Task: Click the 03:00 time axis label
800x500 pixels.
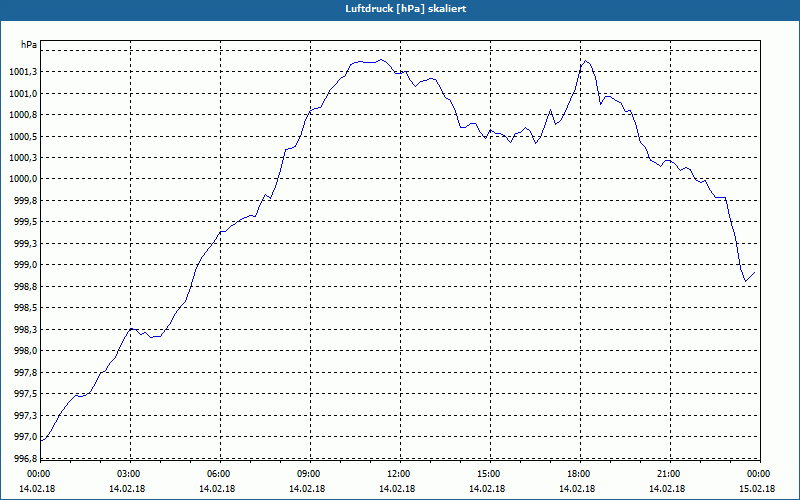Action: click(128, 474)
